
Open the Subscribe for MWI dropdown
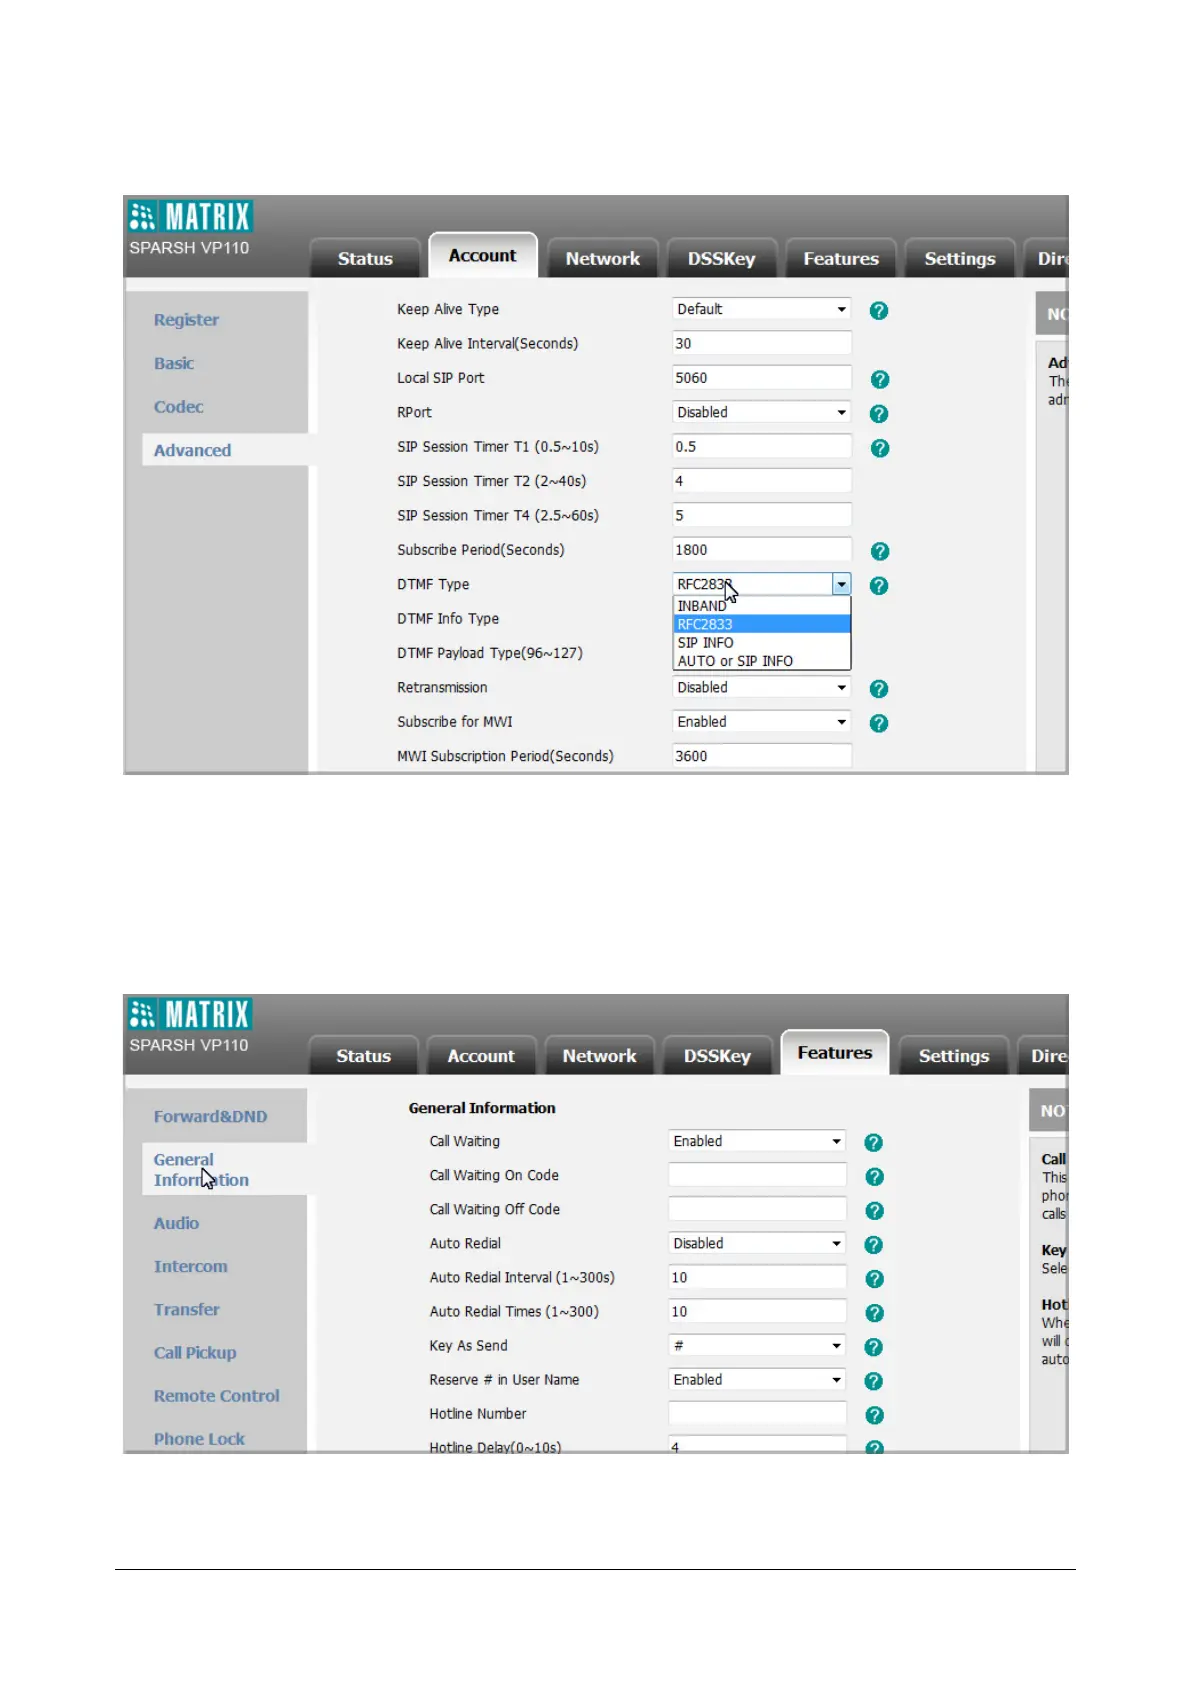click(761, 721)
